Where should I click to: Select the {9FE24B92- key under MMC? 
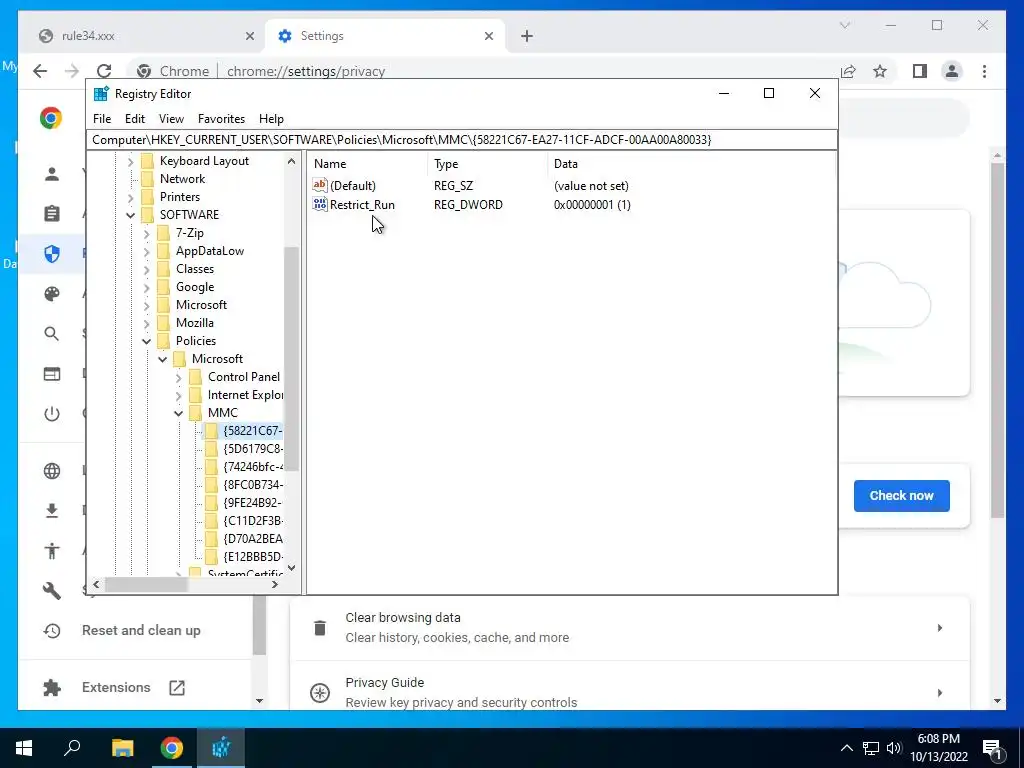tap(252, 503)
